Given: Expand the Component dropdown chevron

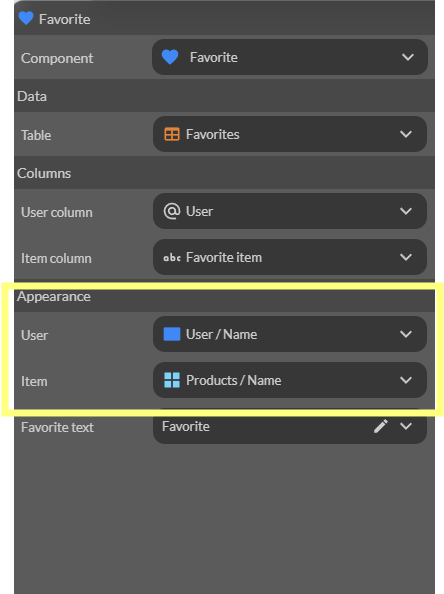Looking at the screenshot, I should click(408, 57).
